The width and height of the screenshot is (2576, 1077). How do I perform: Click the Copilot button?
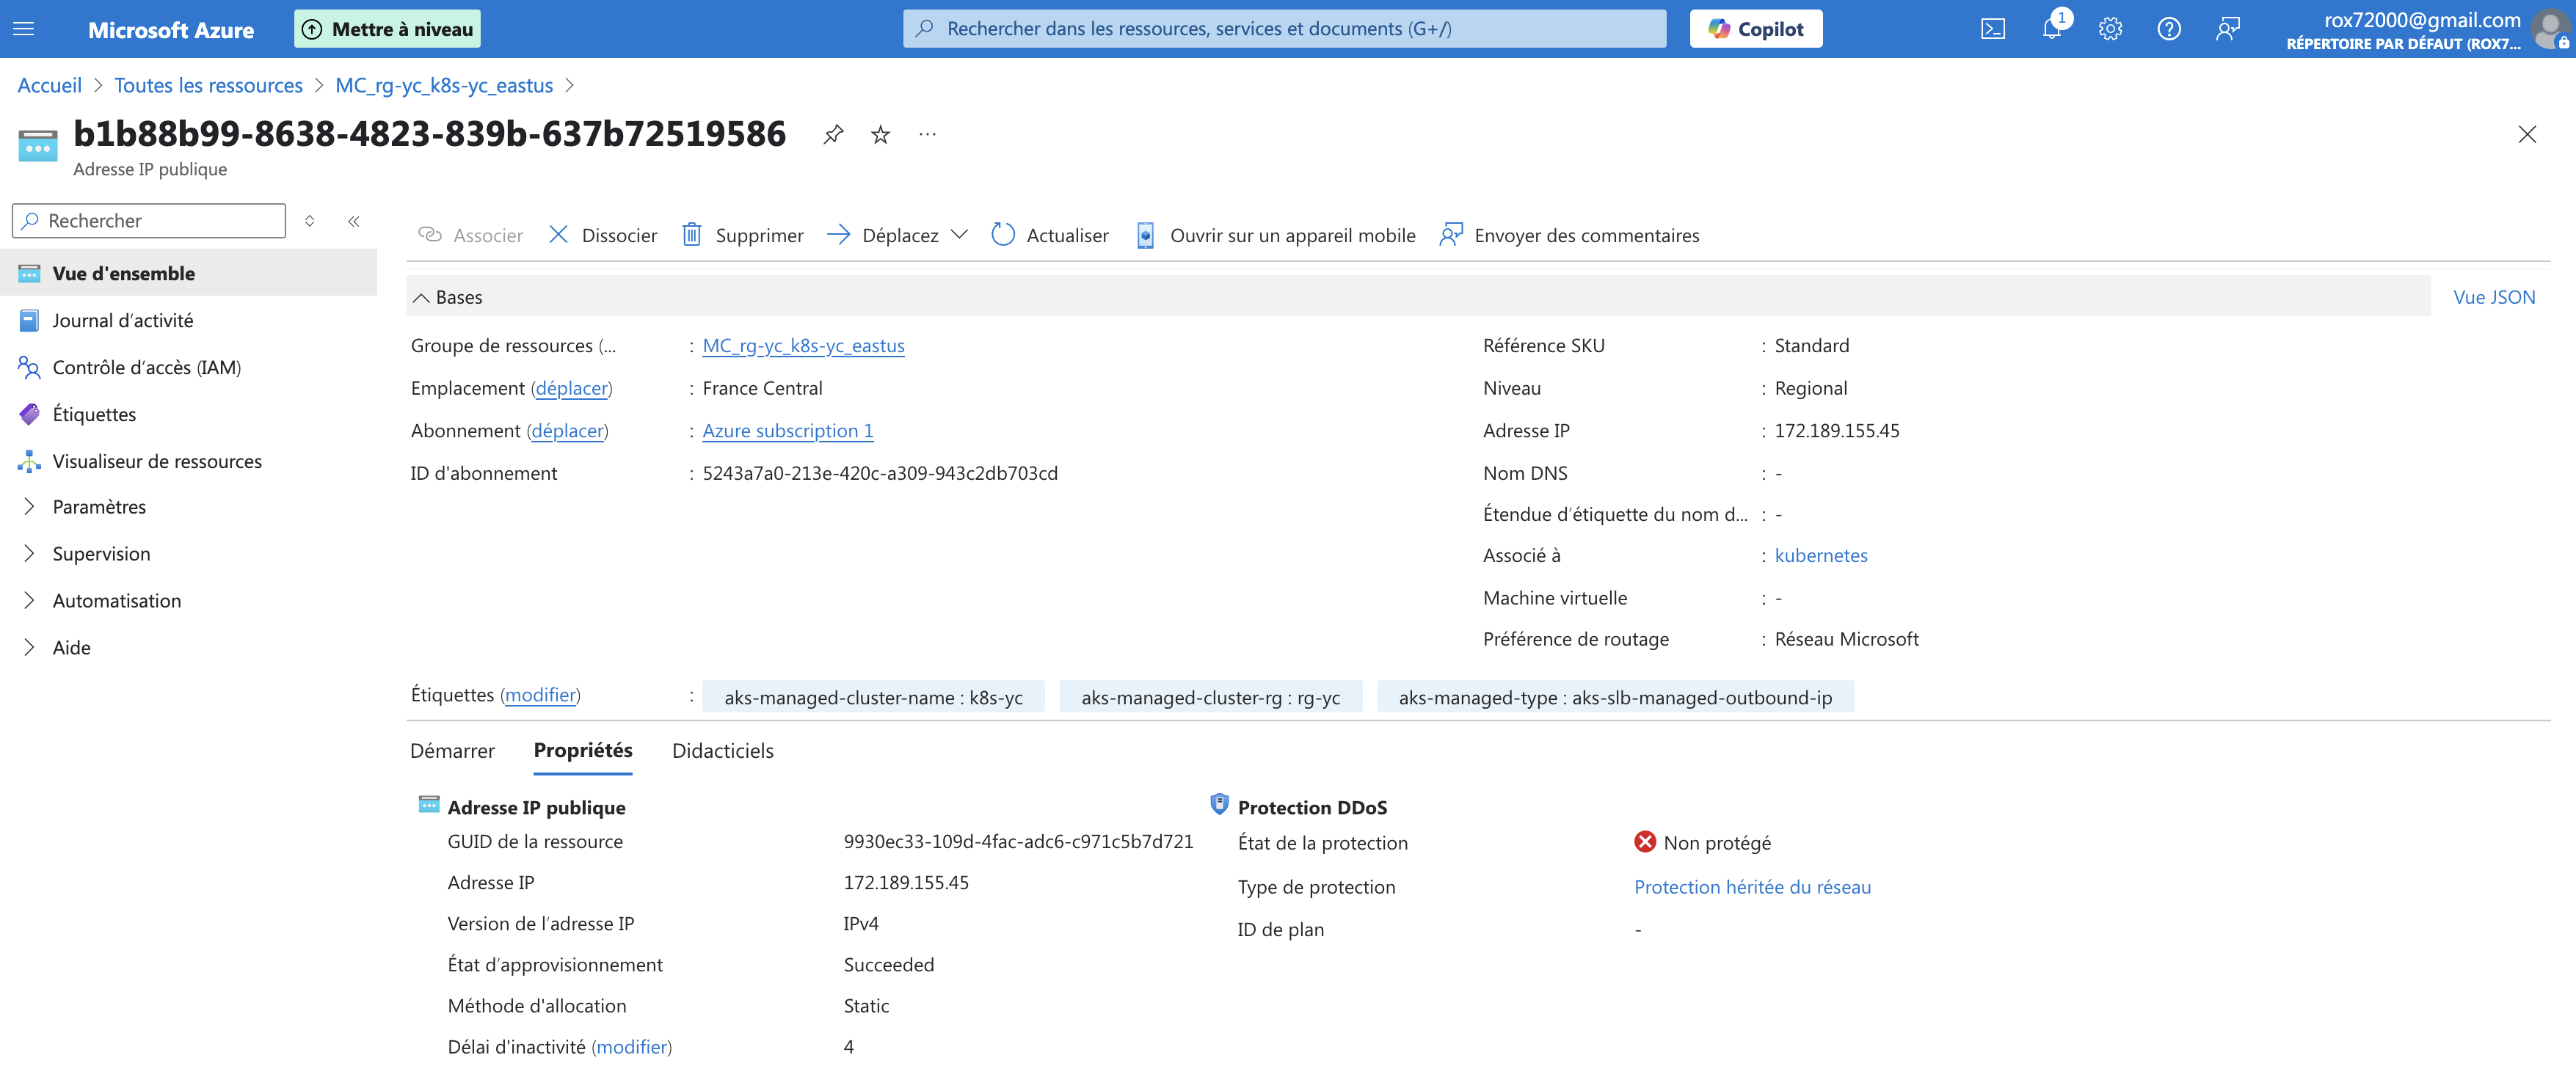click(x=1755, y=29)
